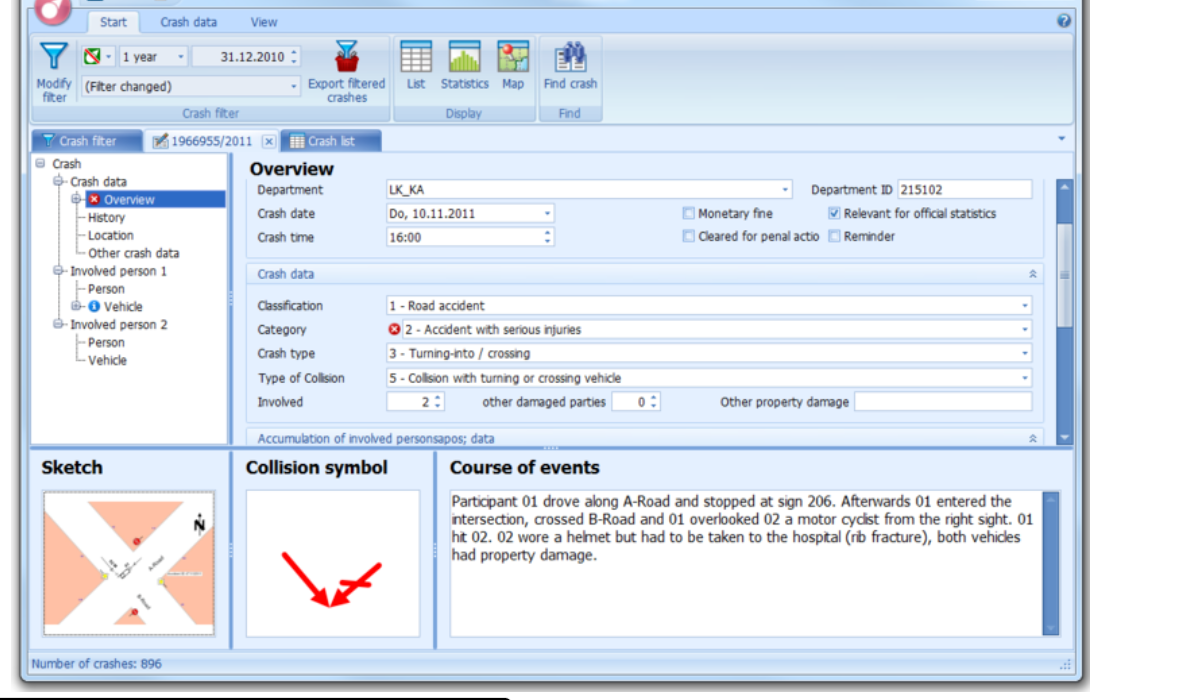Viewport: 1177px width, 700px height.
Task: Switch to the Crash data ribbon tab
Action: pos(188,22)
